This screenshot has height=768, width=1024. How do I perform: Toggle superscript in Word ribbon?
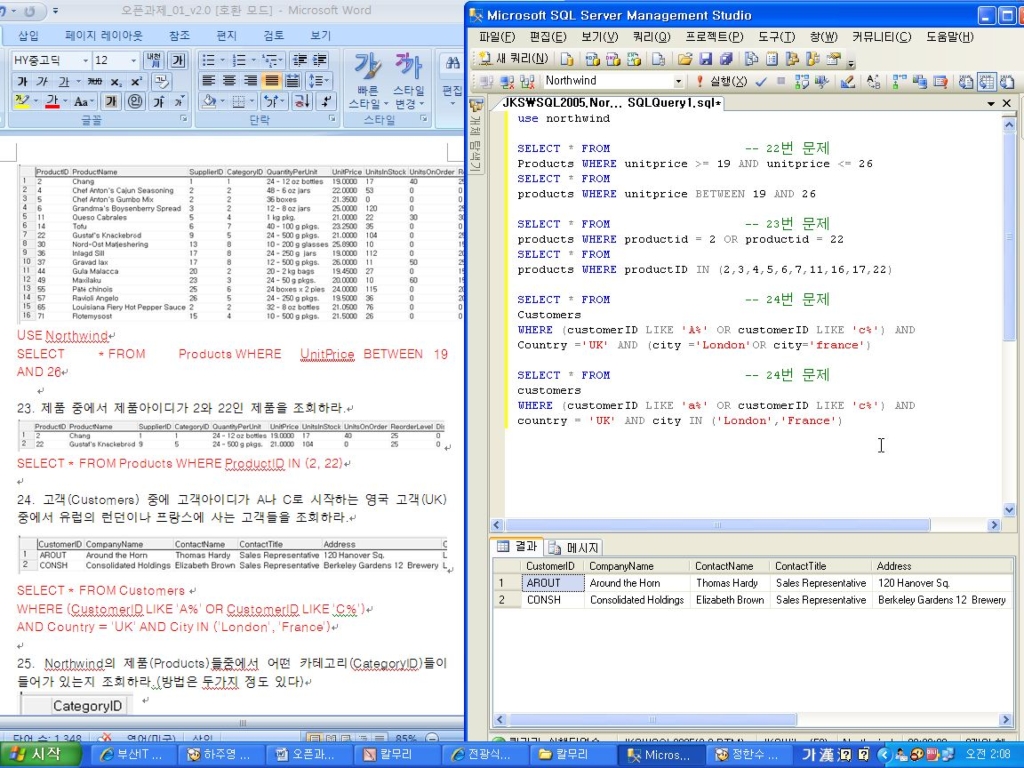click(x=136, y=82)
